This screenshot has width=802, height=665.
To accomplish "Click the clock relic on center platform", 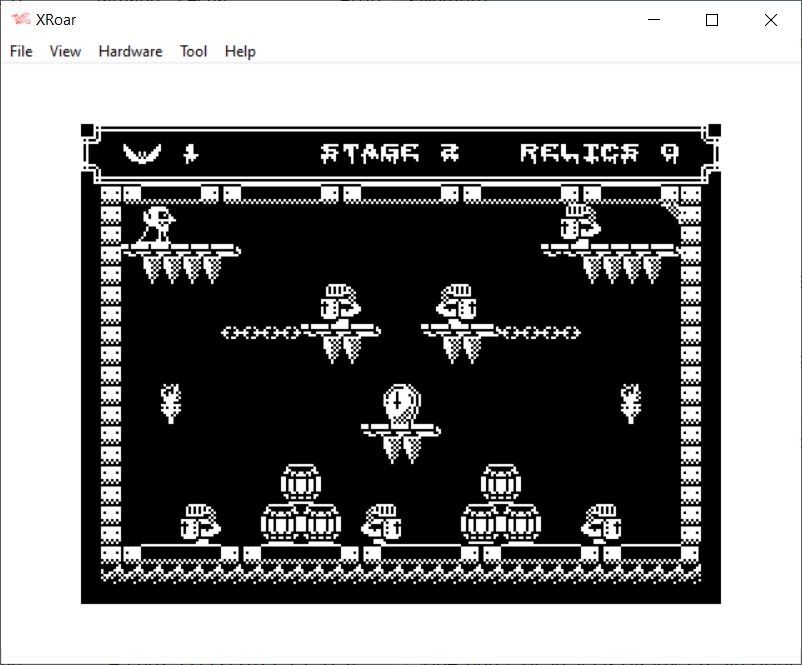I will [399, 404].
